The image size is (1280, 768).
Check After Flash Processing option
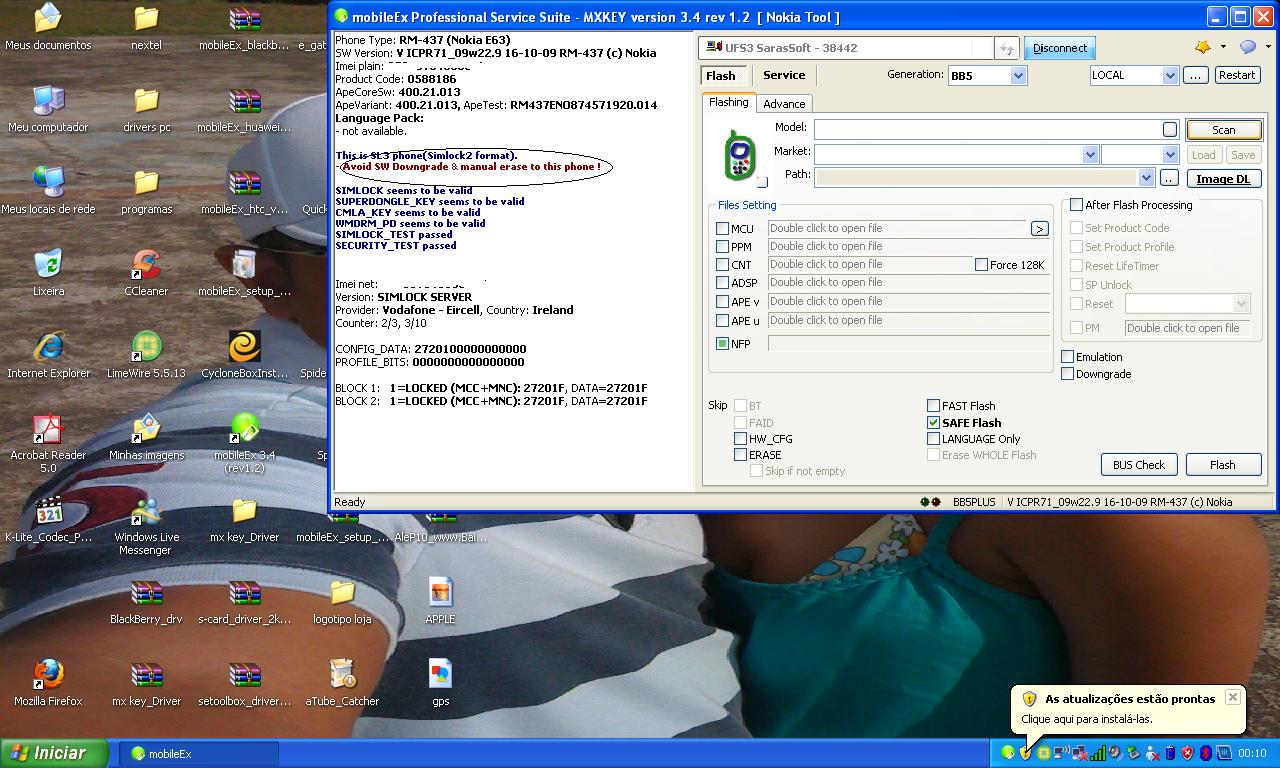point(1076,205)
